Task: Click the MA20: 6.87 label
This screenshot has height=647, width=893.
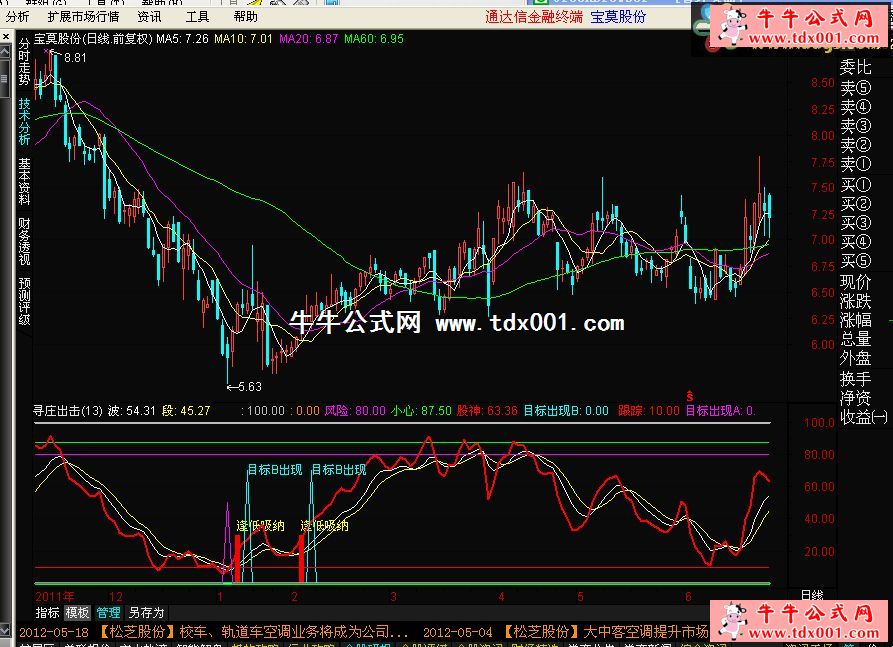Action: (309, 39)
